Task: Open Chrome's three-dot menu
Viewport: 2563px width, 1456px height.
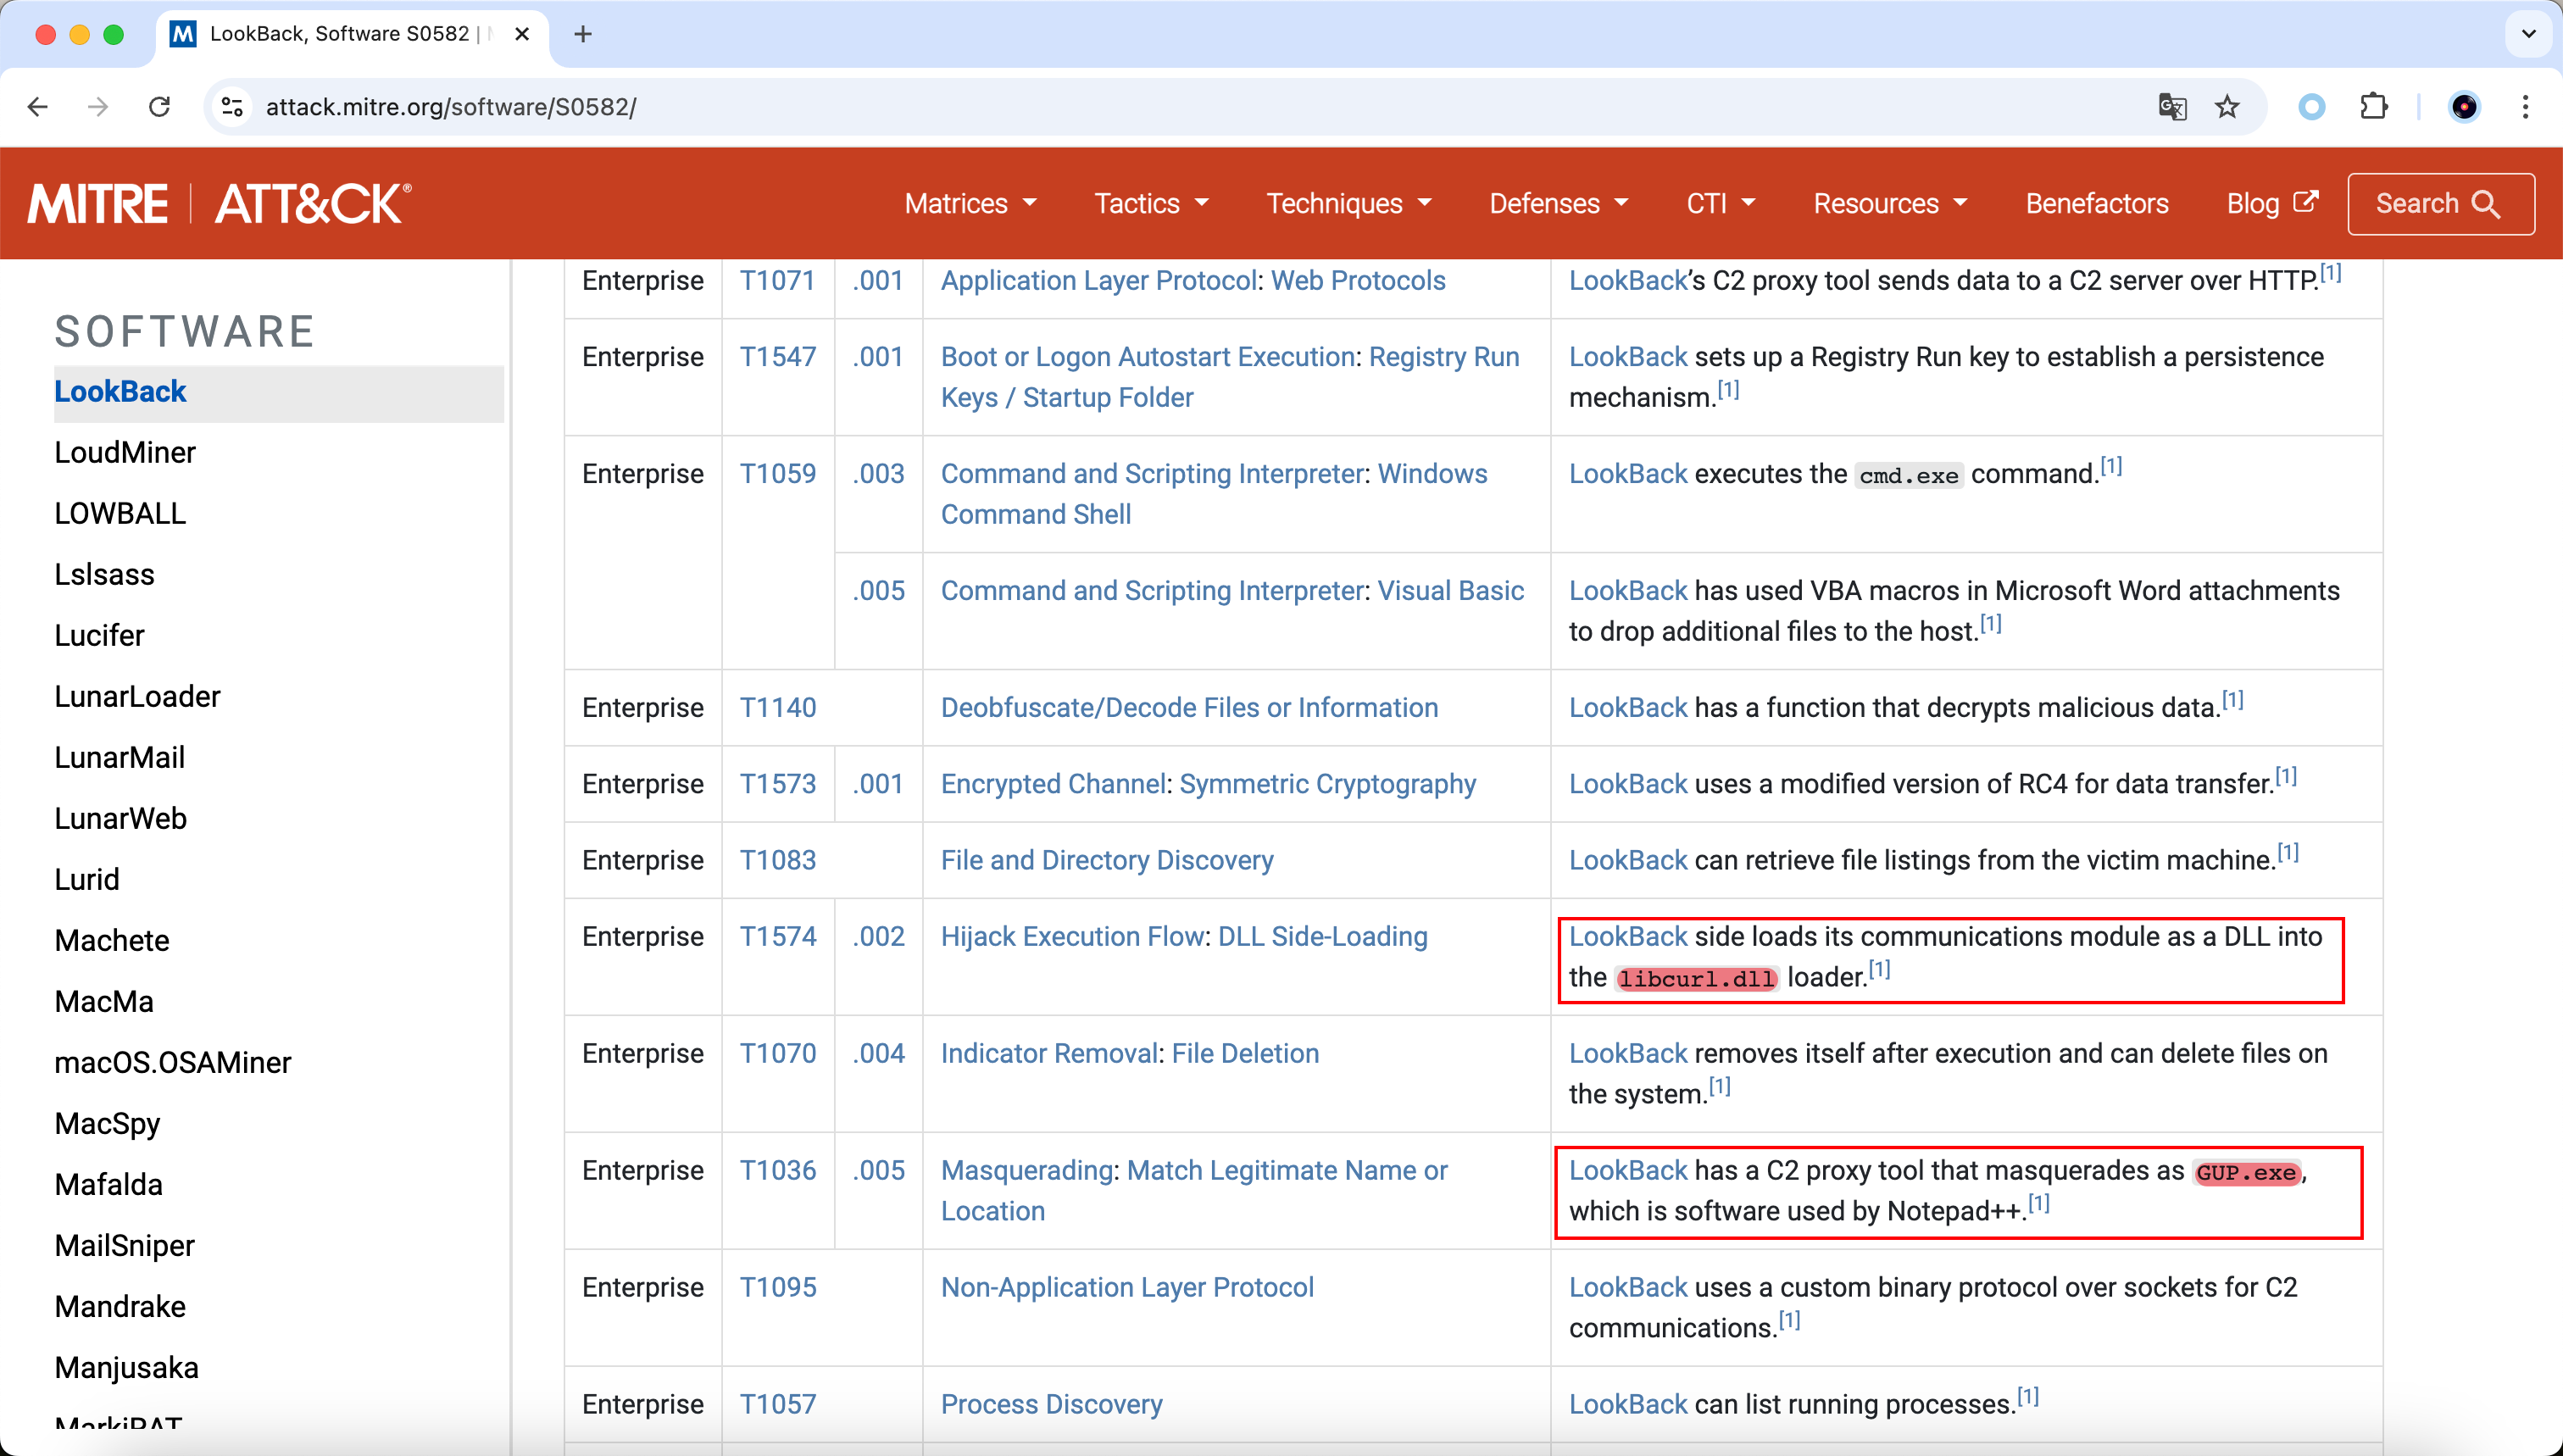Action: pos(2525,107)
